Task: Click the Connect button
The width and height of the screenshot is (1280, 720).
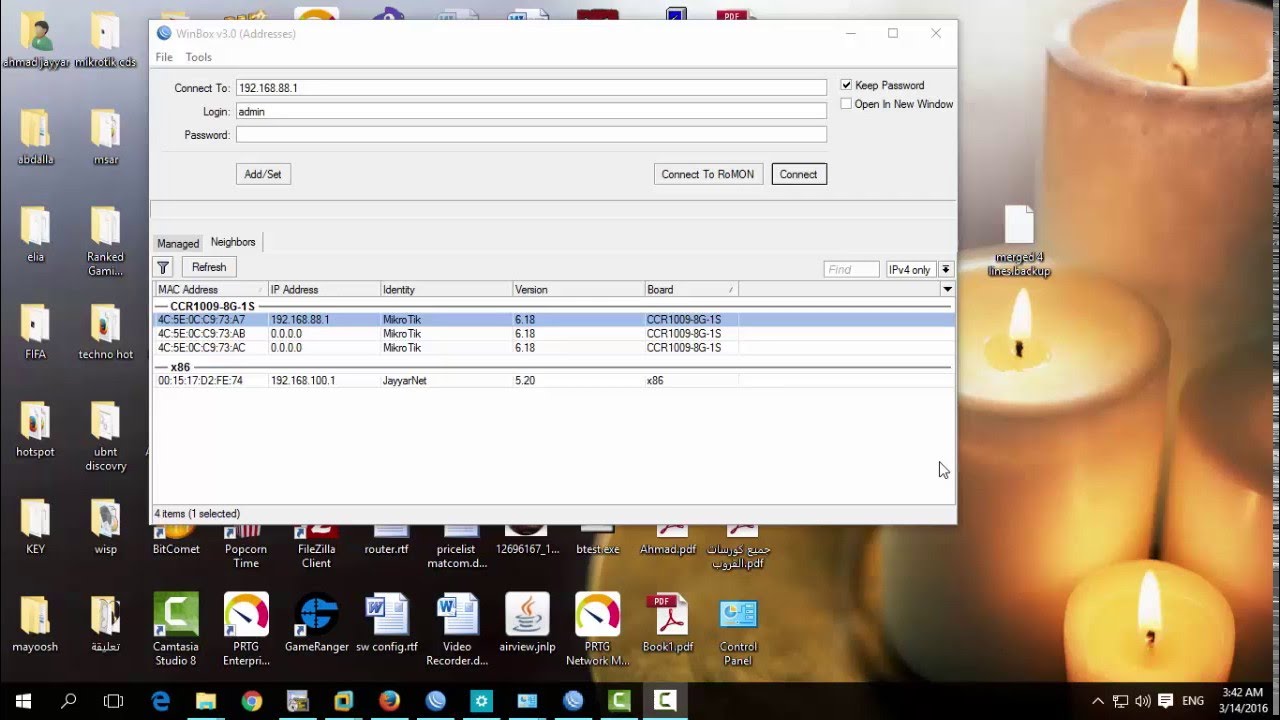Action: click(798, 174)
